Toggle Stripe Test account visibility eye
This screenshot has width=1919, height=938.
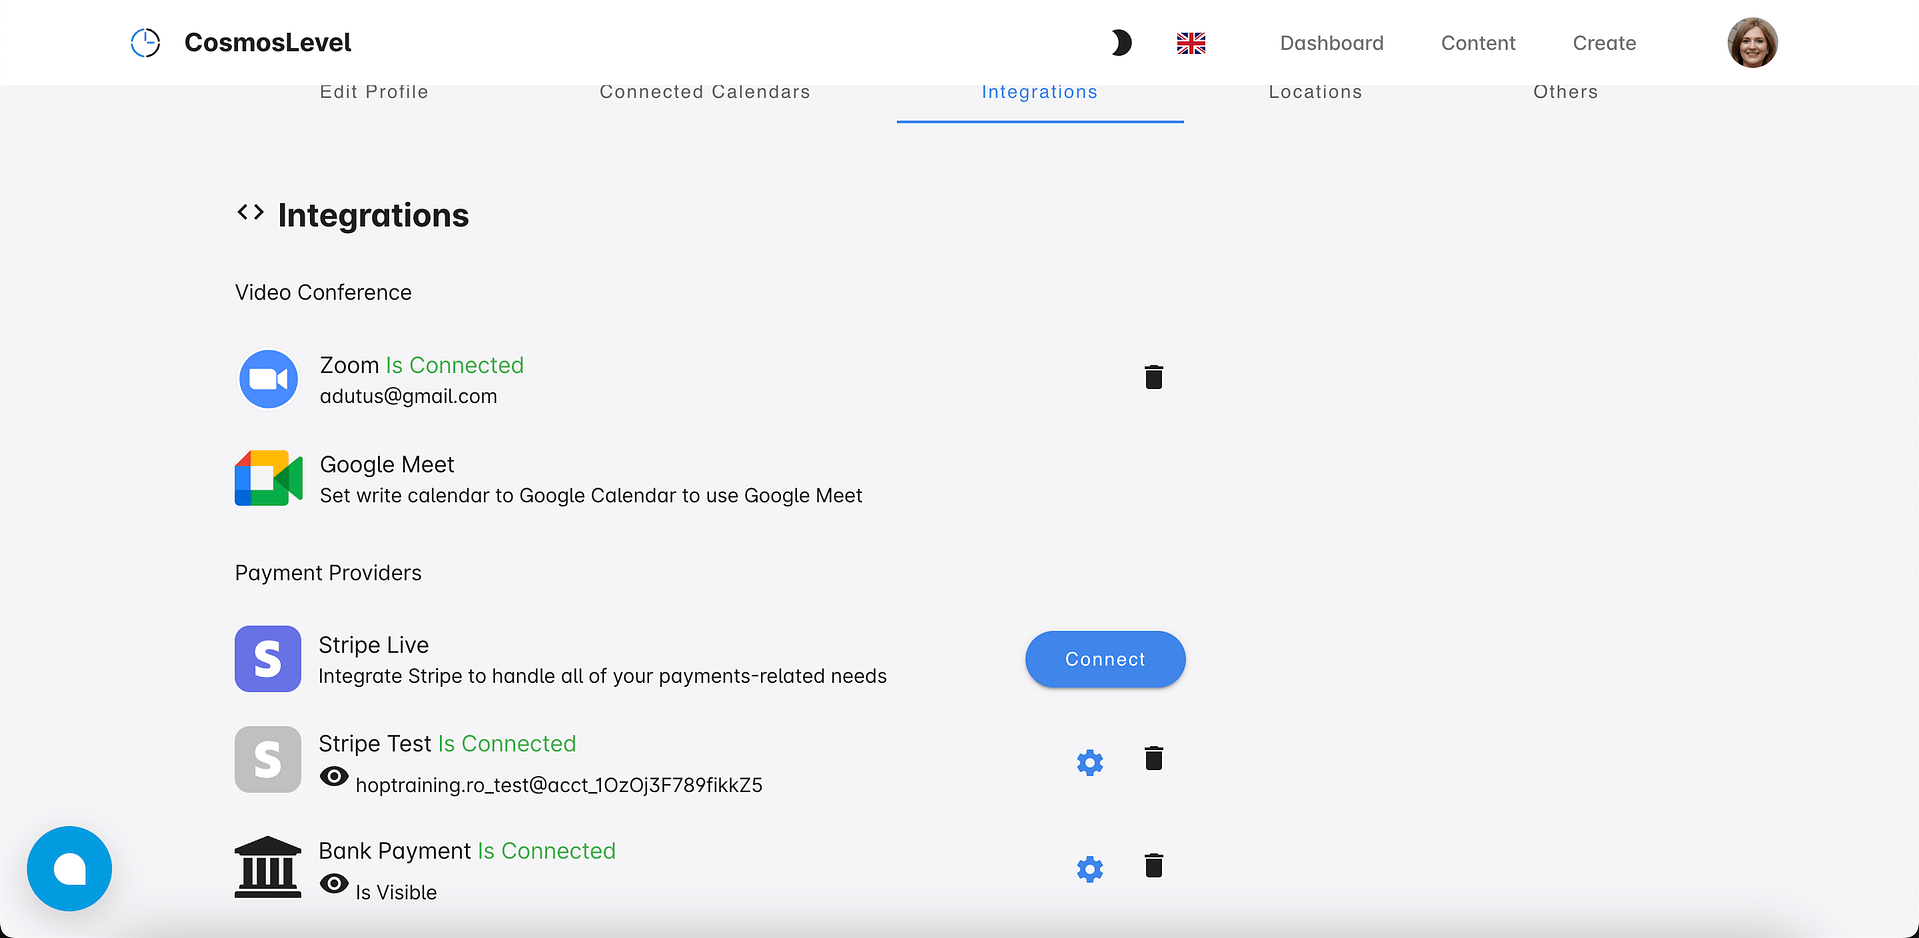click(334, 777)
